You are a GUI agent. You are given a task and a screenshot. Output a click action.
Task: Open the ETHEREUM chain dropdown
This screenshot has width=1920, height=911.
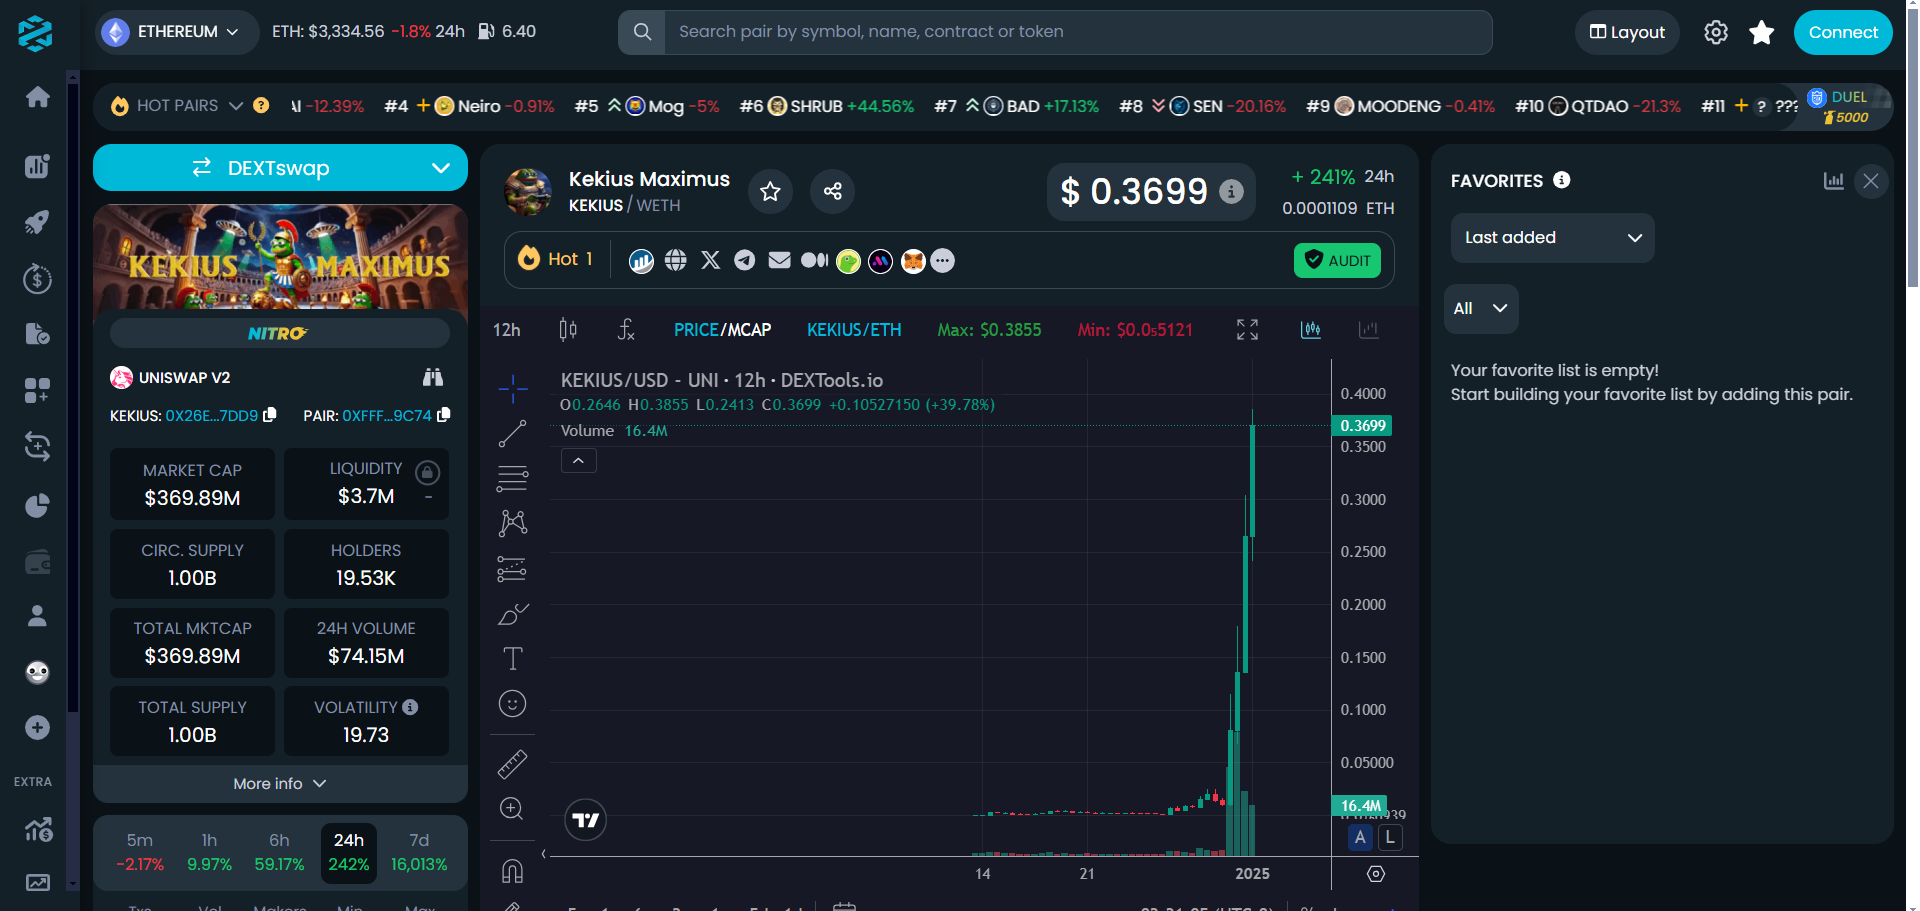pyautogui.click(x=177, y=32)
